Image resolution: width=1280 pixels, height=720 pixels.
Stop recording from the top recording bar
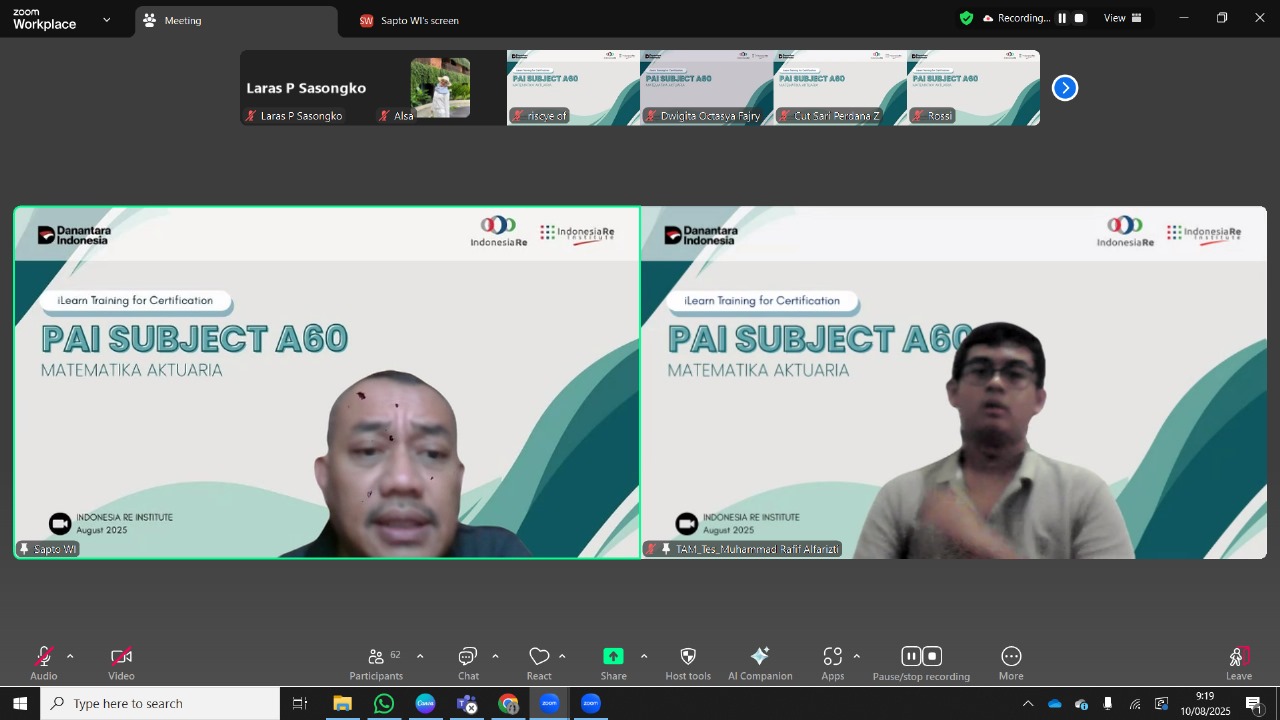(x=1079, y=18)
